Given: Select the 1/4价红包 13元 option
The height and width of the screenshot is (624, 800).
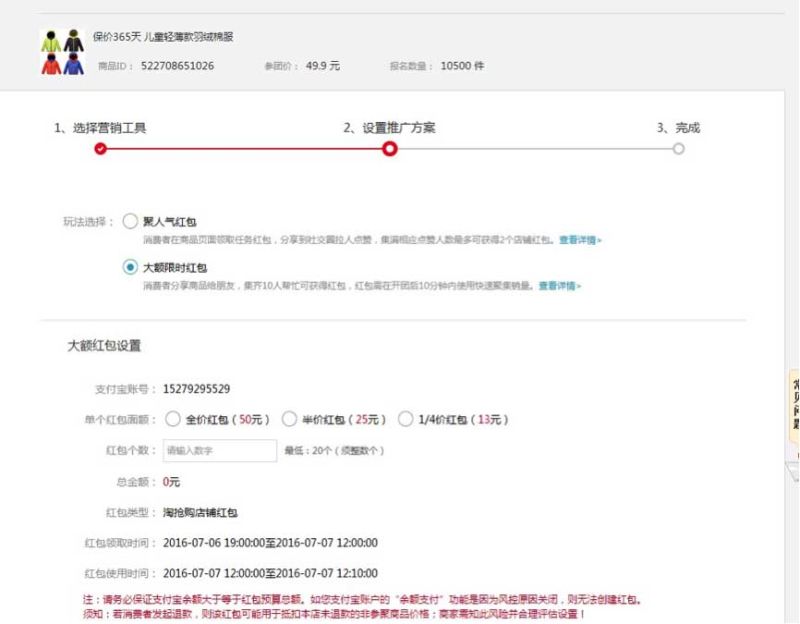Looking at the screenshot, I should click(405, 419).
